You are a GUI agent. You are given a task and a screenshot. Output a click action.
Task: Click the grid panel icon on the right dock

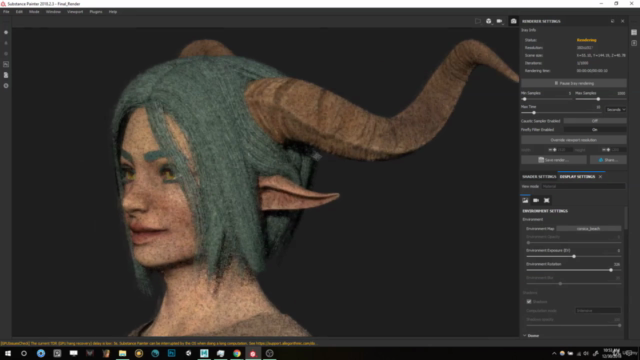pos(634,32)
